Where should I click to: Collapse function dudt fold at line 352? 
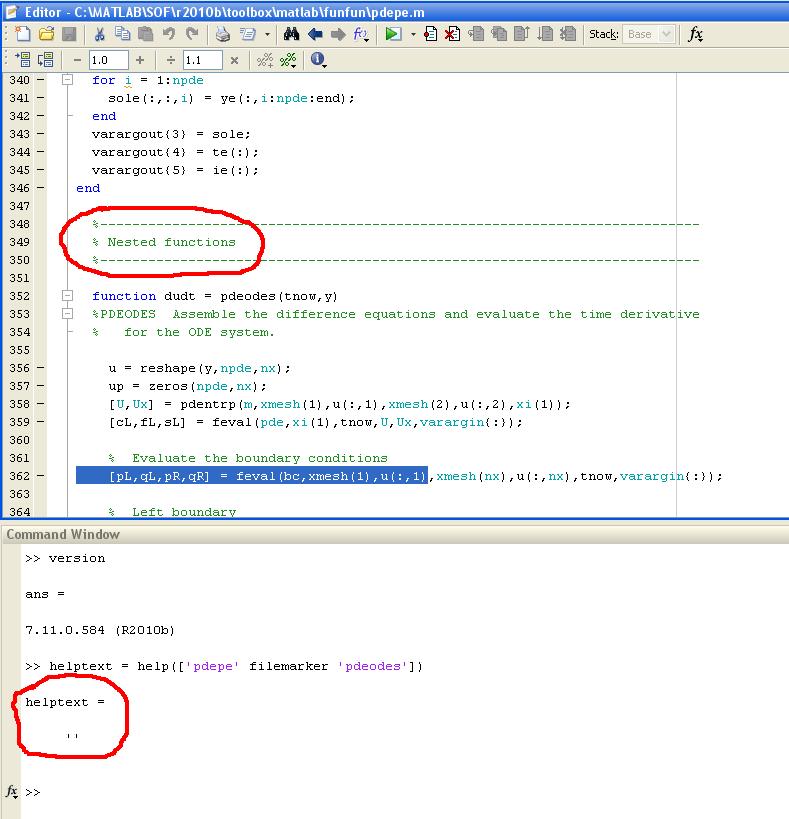67,296
